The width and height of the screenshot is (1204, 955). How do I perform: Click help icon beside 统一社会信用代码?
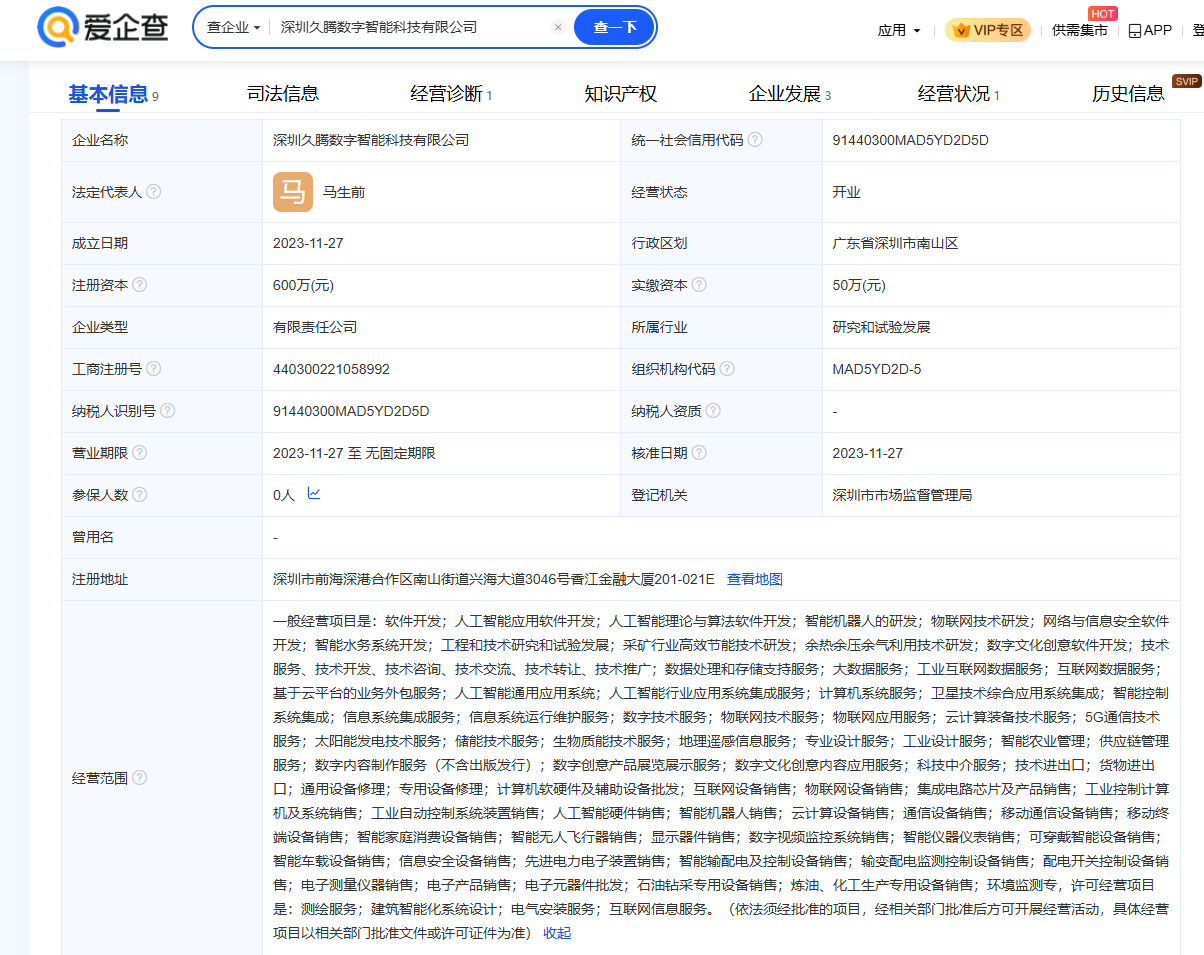[x=755, y=140]
